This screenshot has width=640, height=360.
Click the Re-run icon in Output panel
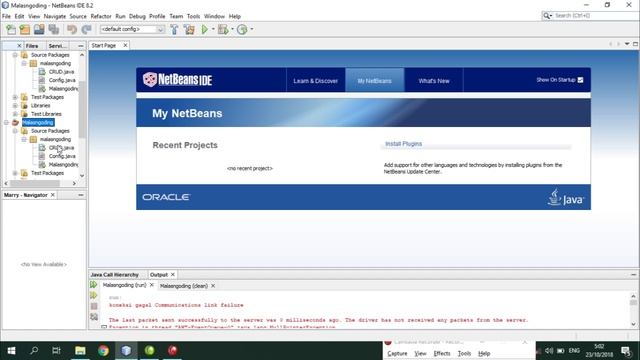94,284
